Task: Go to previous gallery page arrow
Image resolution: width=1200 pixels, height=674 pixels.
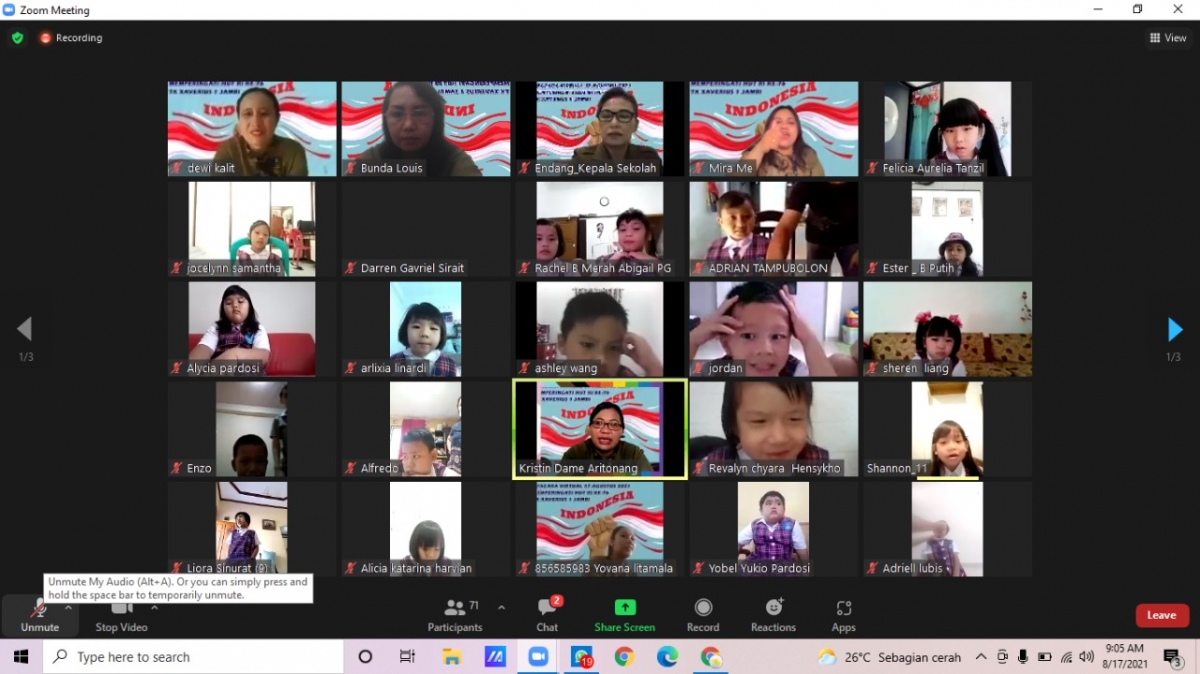Action: [25, 329]
